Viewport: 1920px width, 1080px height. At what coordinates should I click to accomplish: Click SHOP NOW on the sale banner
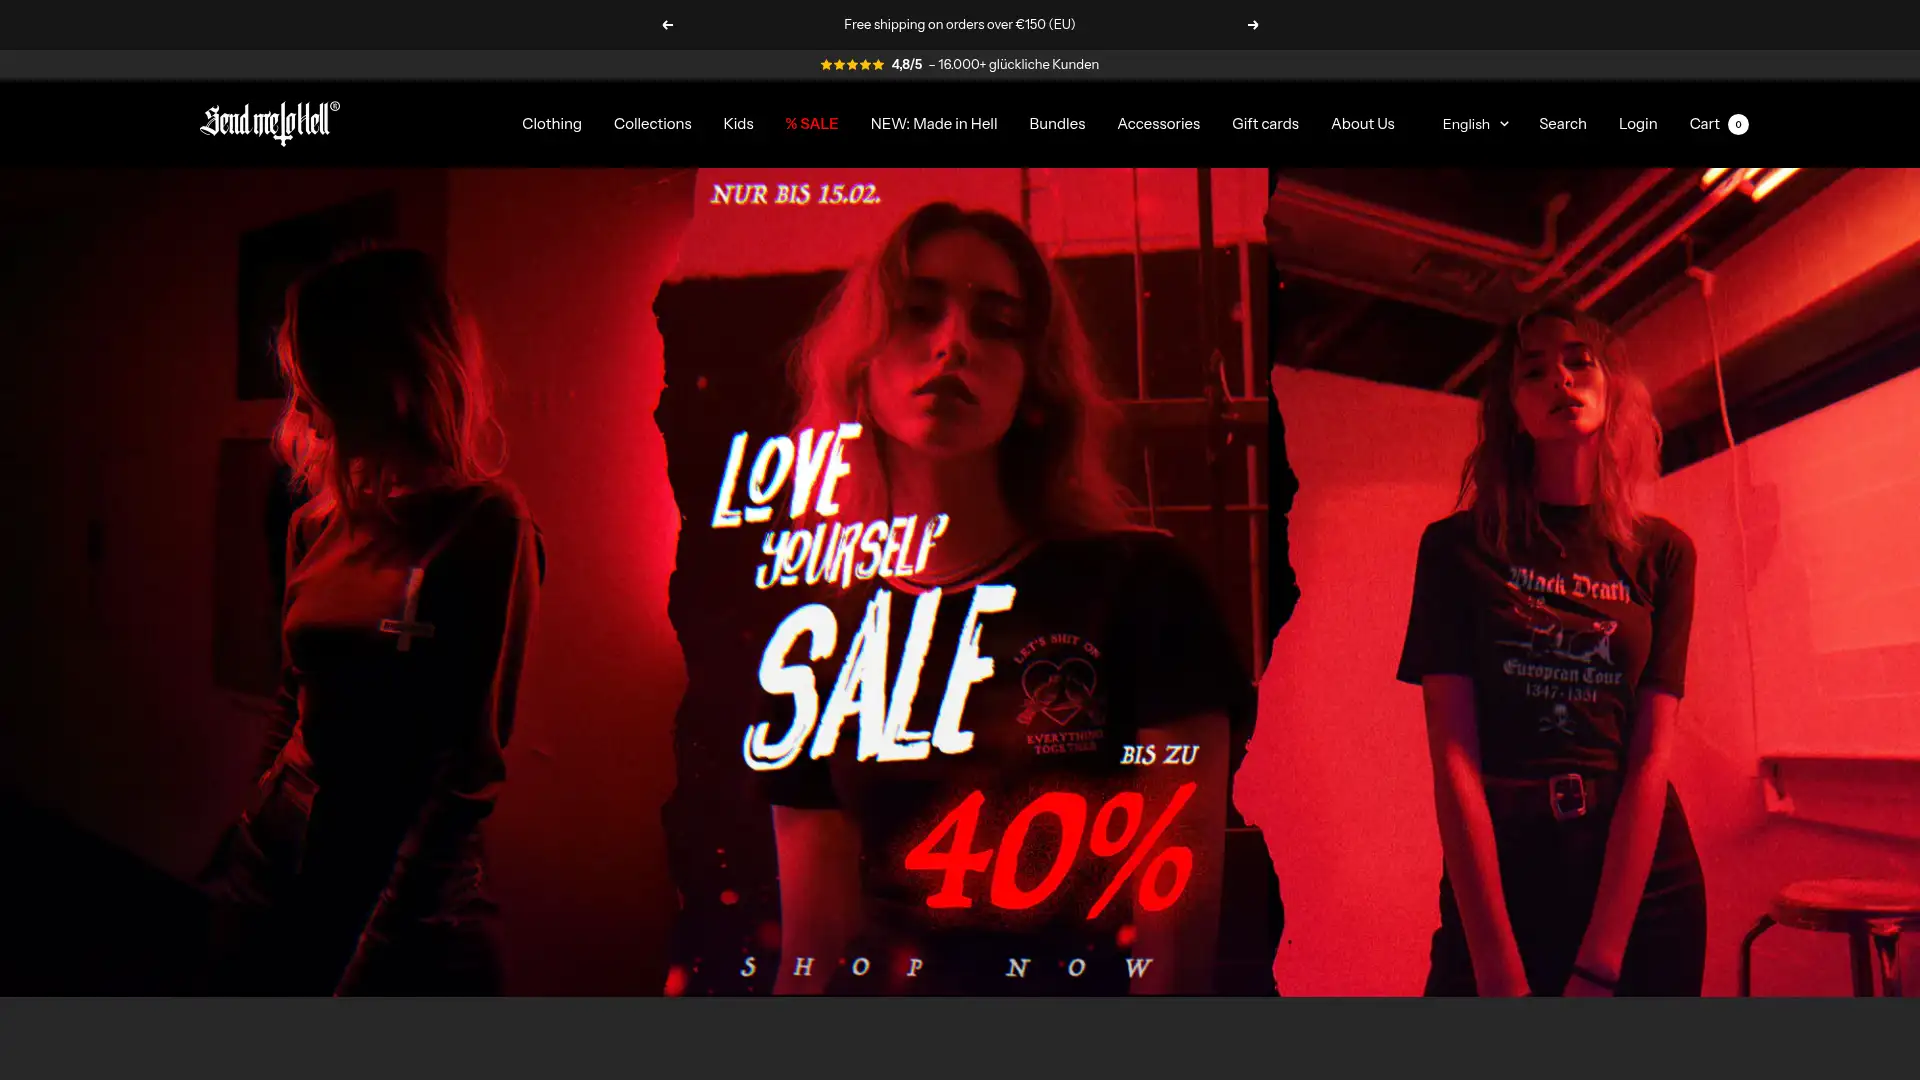pyautogui.click(x=948, y=966)
